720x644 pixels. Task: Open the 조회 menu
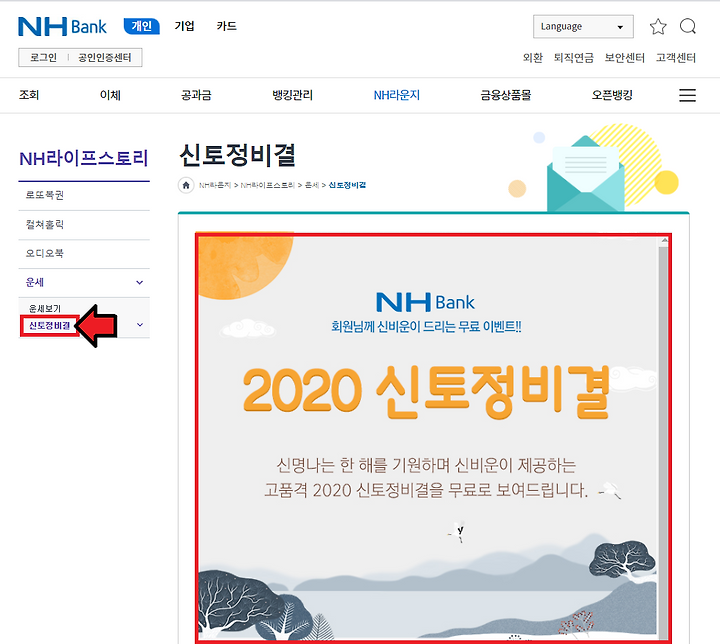coord(29,95)
